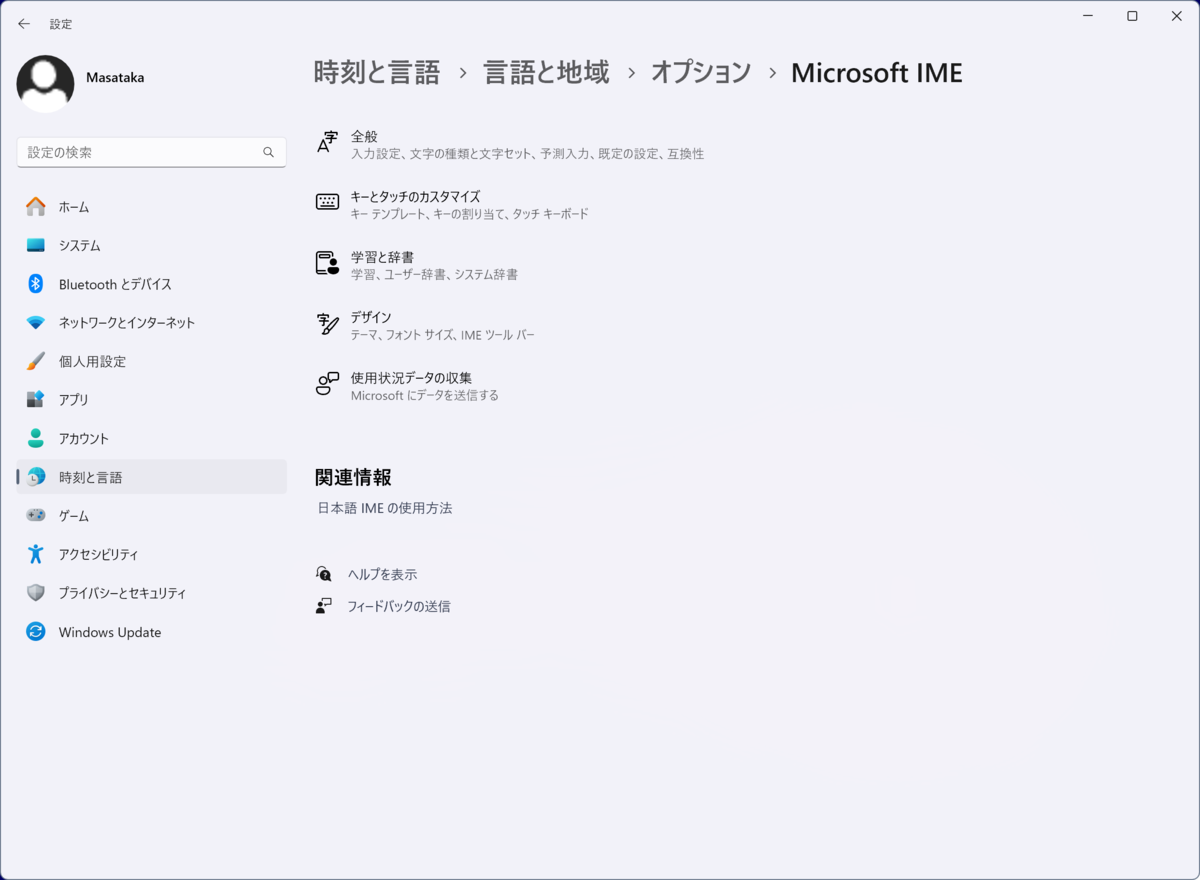
Task: Click the keyboard icon for キーとタッチ
Action: [x=327, y=202]
